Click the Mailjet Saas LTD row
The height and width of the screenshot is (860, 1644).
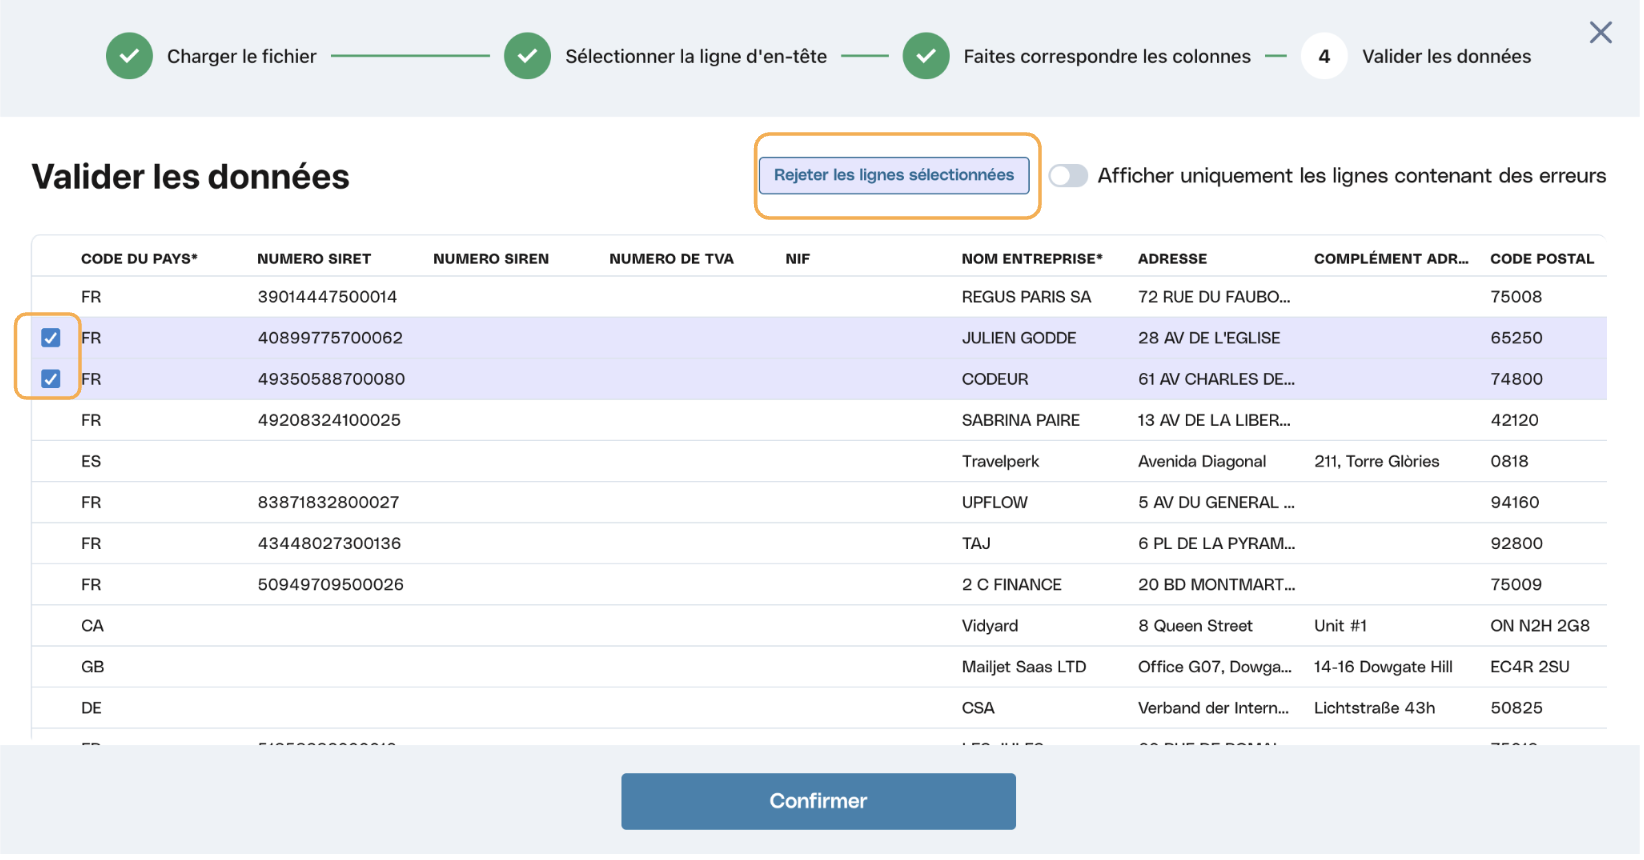tap(820, 667)
